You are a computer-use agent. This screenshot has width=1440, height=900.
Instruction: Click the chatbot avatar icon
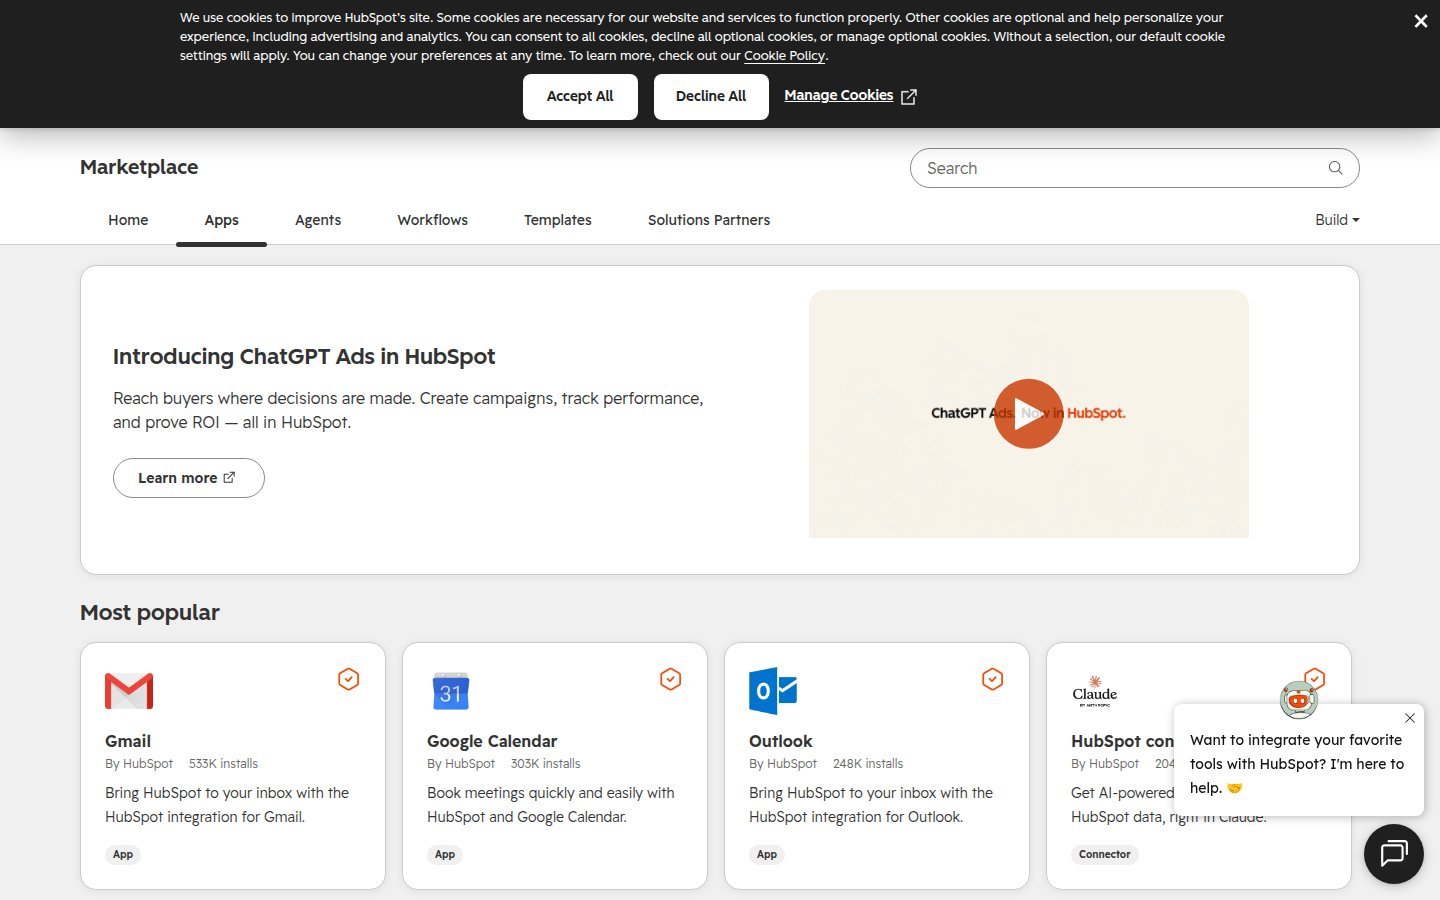point(1298,700)
